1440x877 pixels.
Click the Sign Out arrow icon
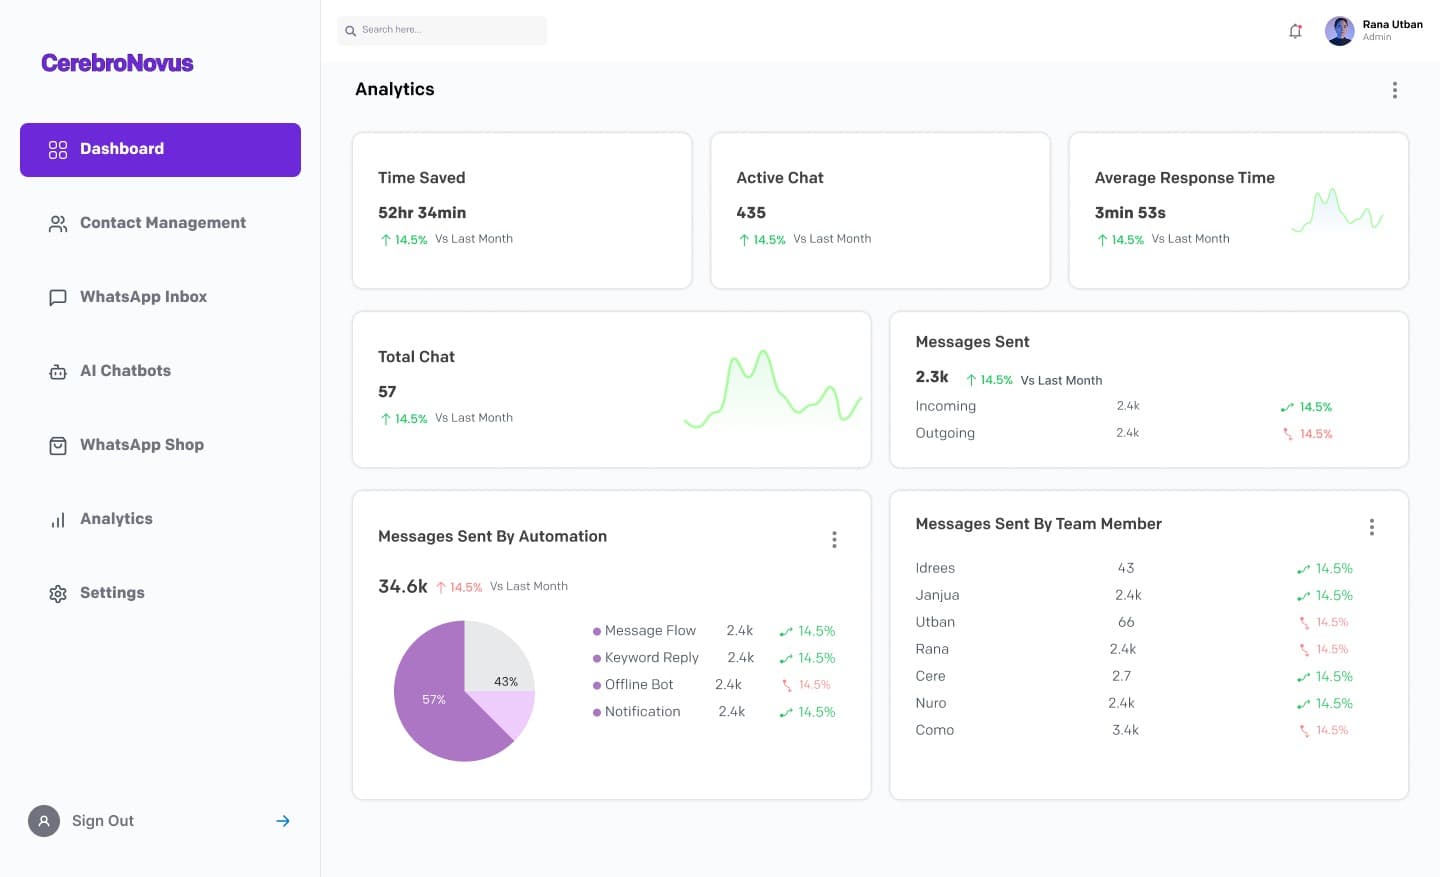[283, 821]
